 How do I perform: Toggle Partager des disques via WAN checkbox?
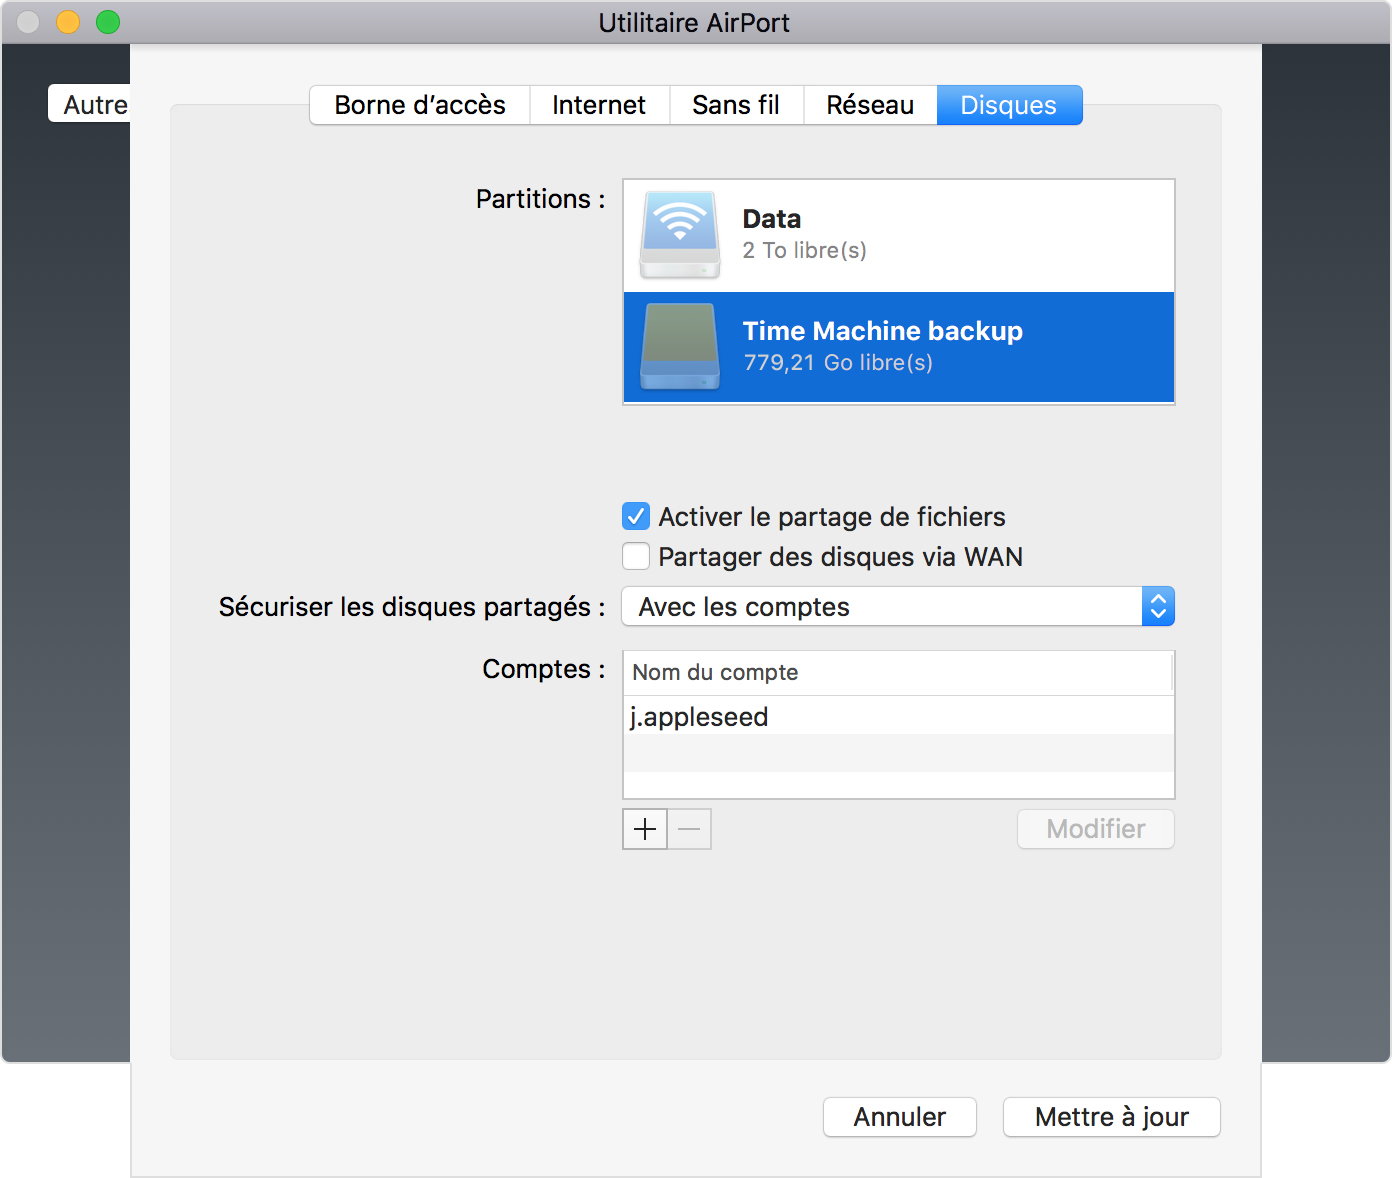coord(636,556)
